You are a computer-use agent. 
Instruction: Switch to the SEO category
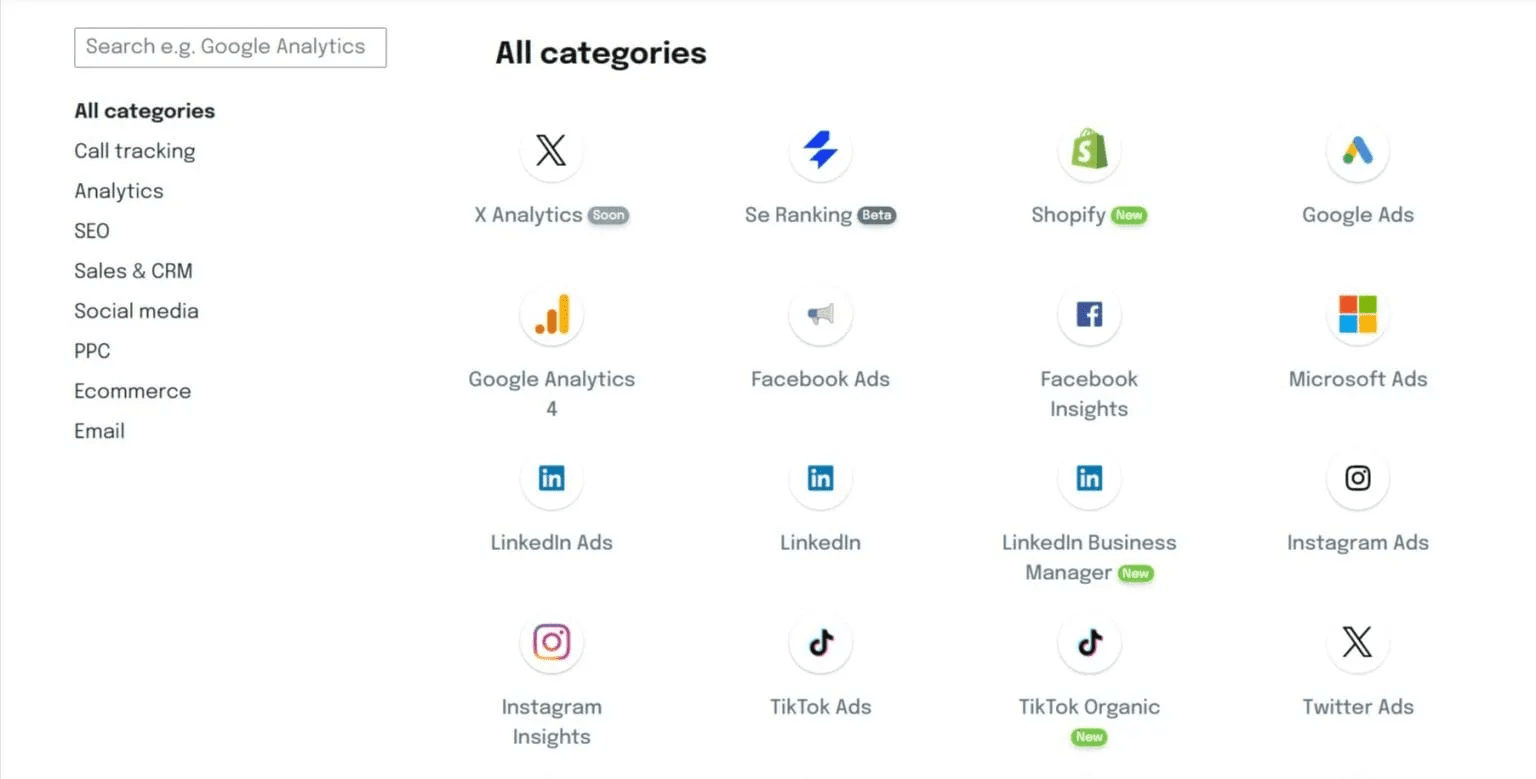(91, 231)
